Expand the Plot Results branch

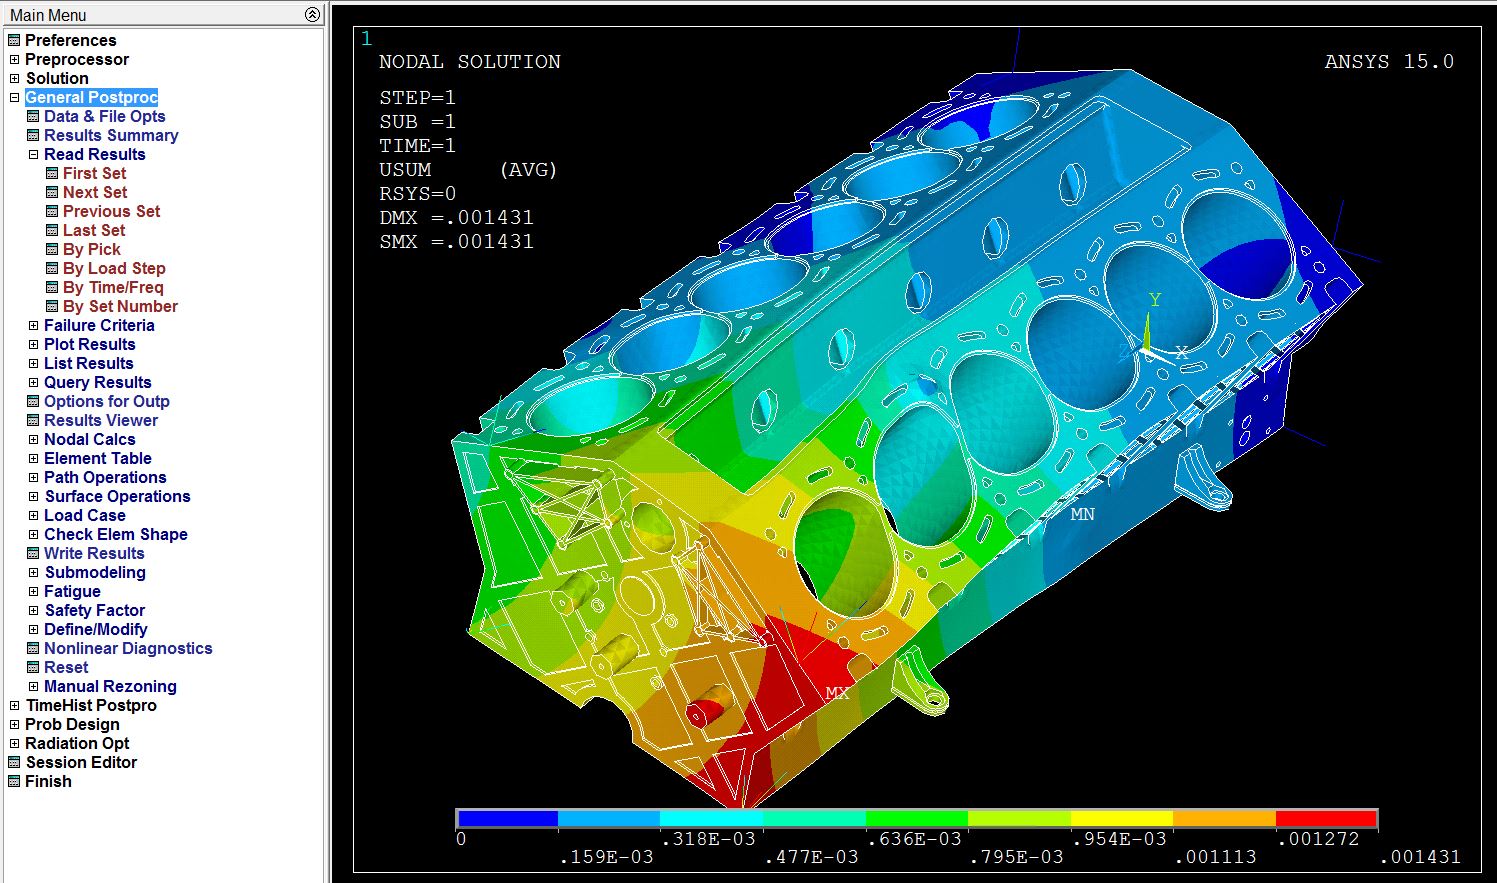(x=33, y=345)
